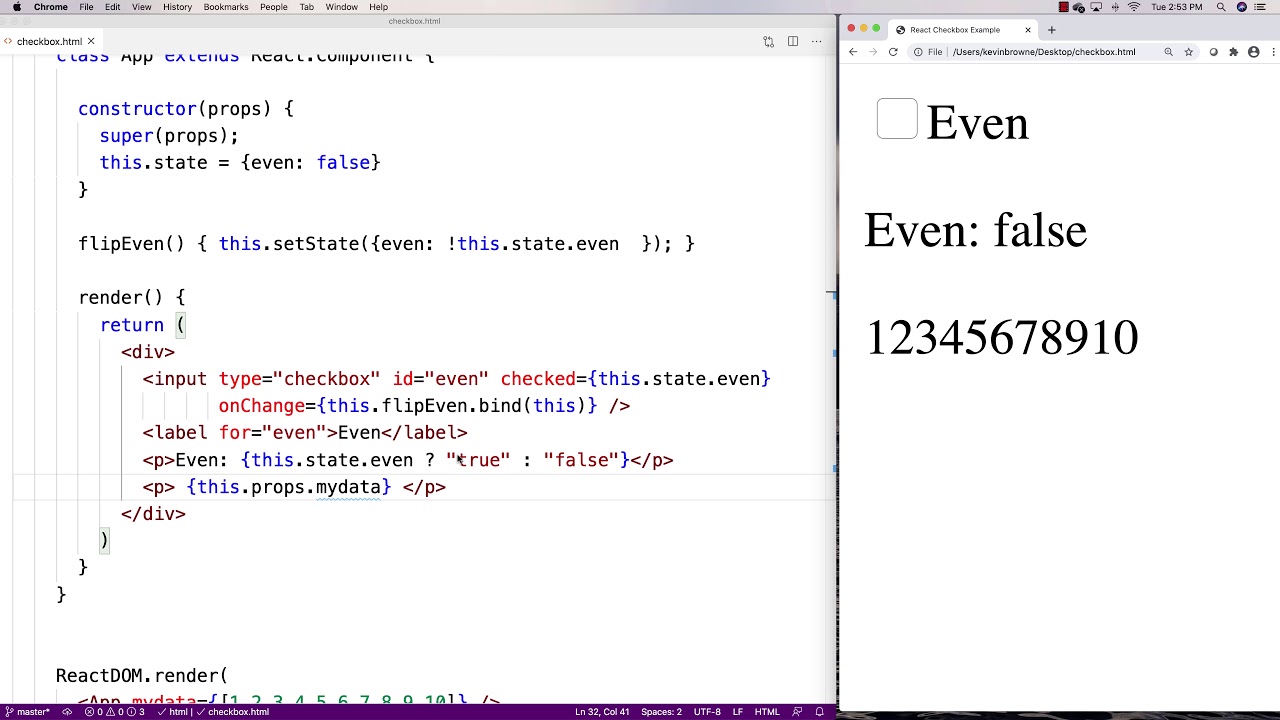1280x720 pixels.
Task: Open the Tab menu
Action: coord(306,7)
